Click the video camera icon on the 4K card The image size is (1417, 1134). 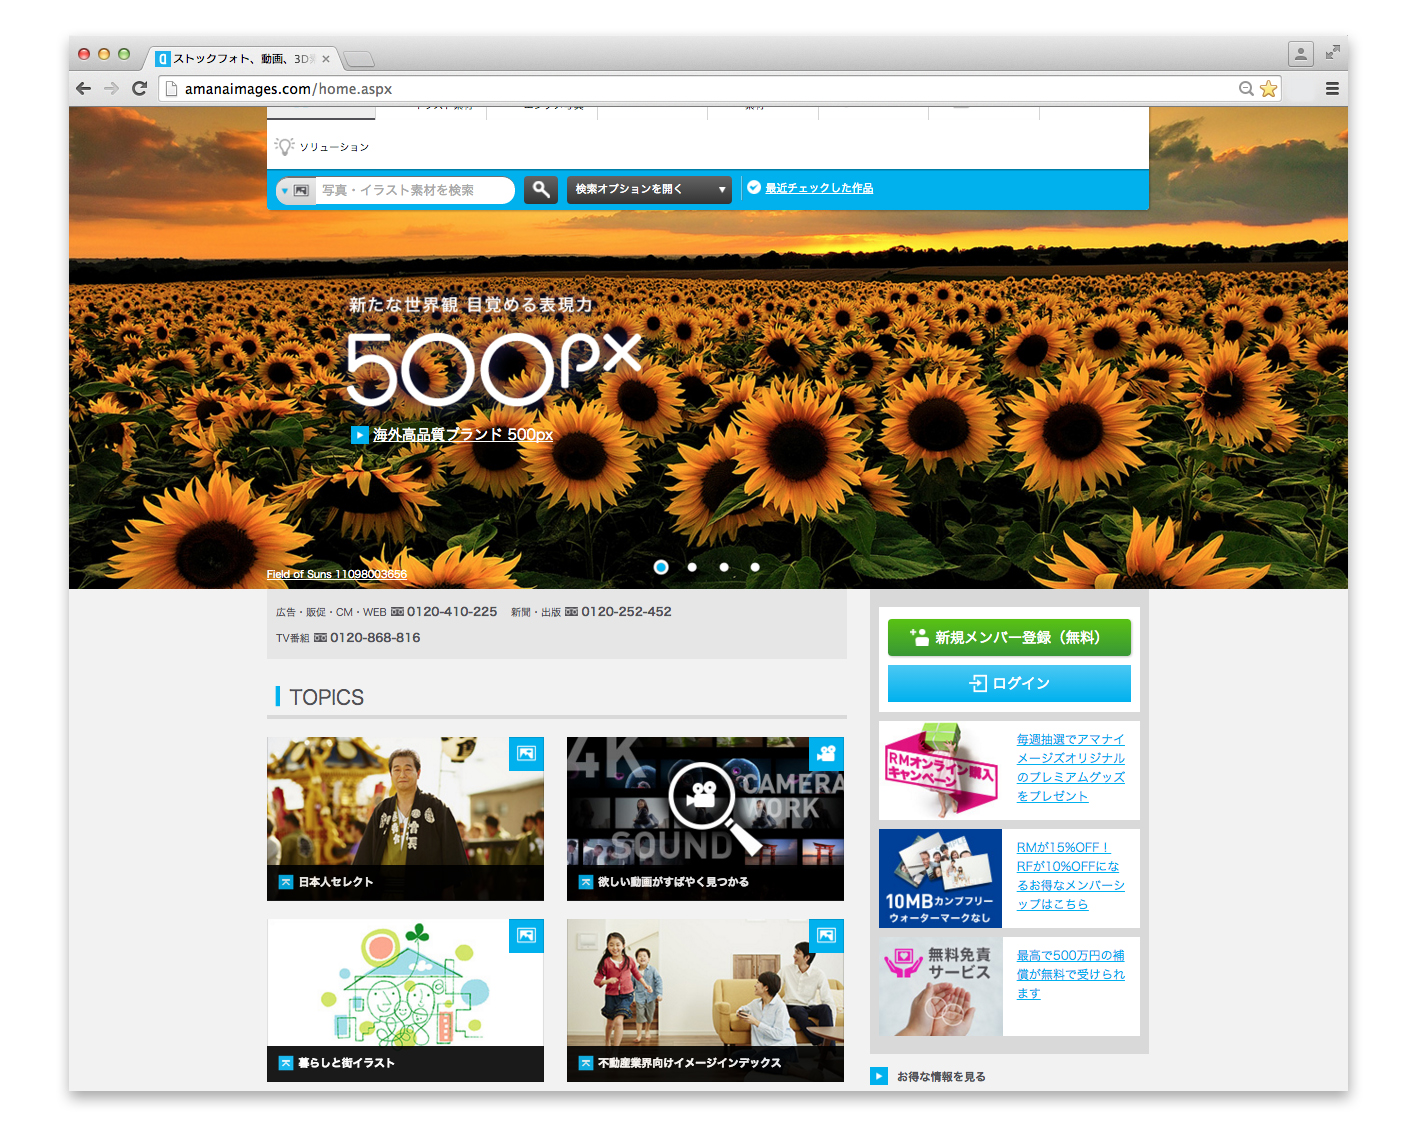point(826,754)
